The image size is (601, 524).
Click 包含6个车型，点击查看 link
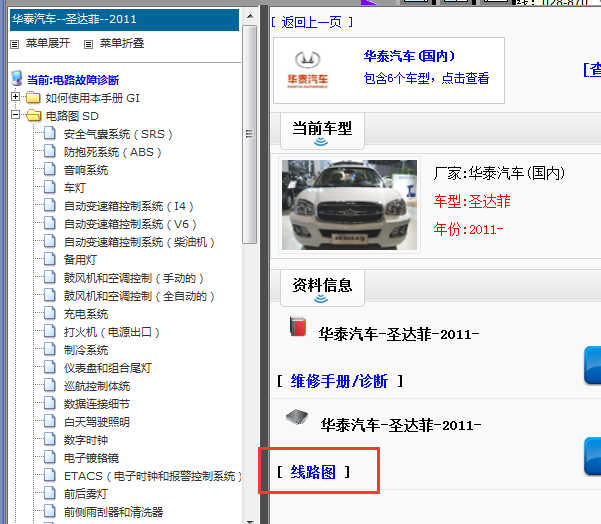(x=426, y=78)
